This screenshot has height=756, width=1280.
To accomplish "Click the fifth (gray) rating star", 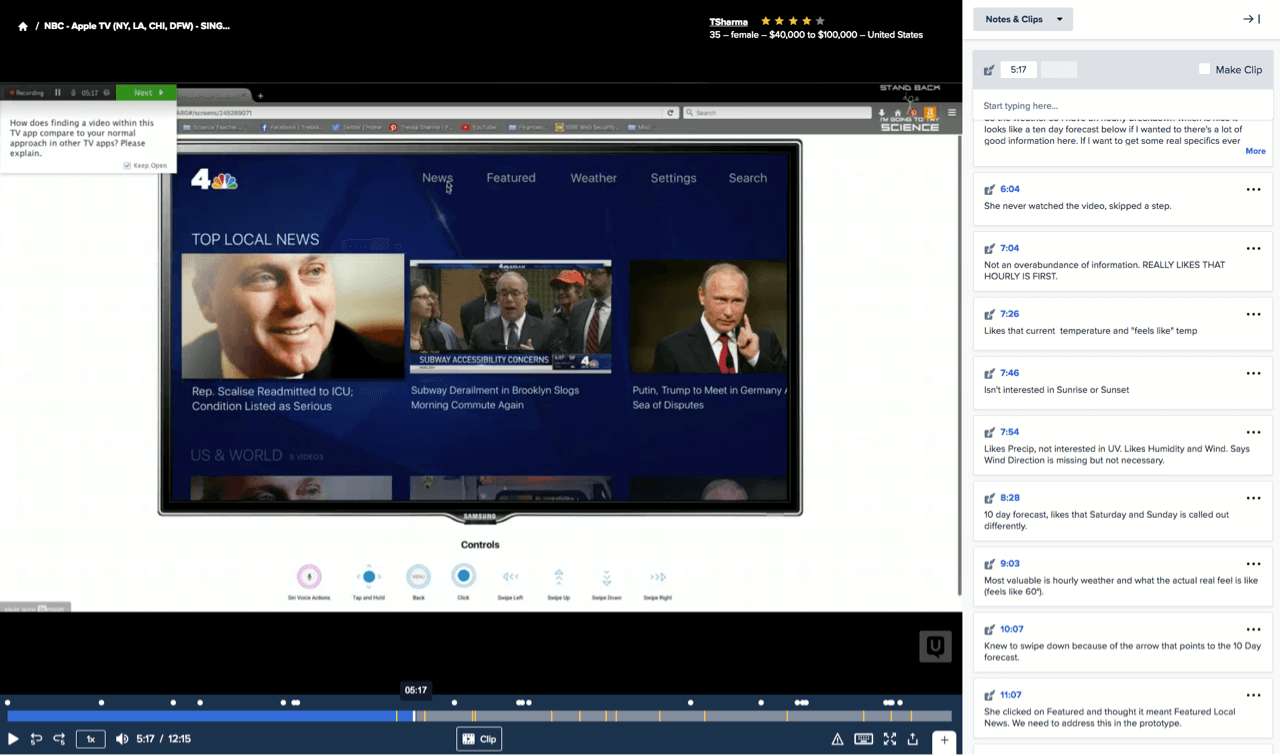I will point(820,20).
